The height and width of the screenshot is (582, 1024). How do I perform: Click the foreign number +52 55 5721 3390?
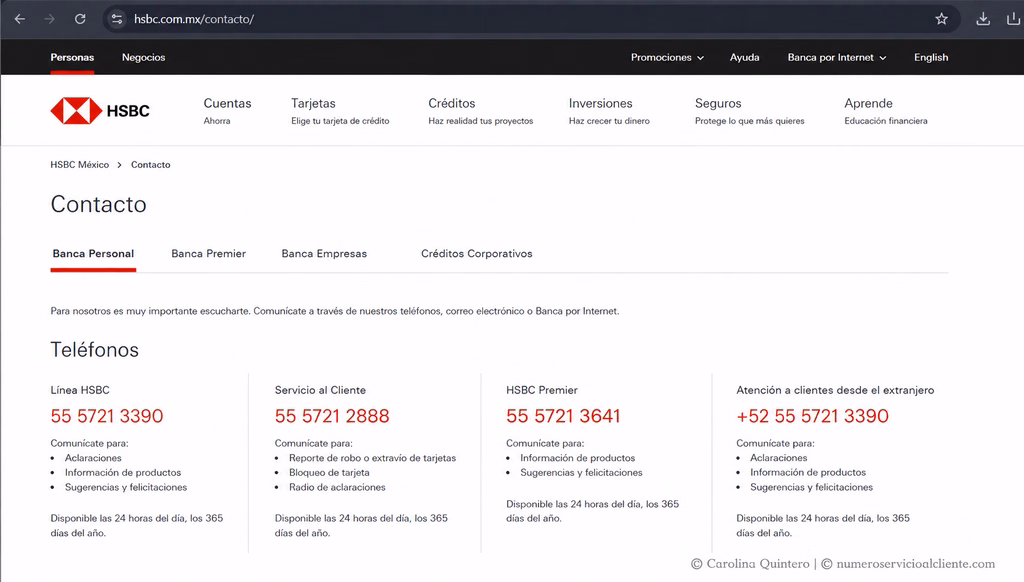(812, 416)
